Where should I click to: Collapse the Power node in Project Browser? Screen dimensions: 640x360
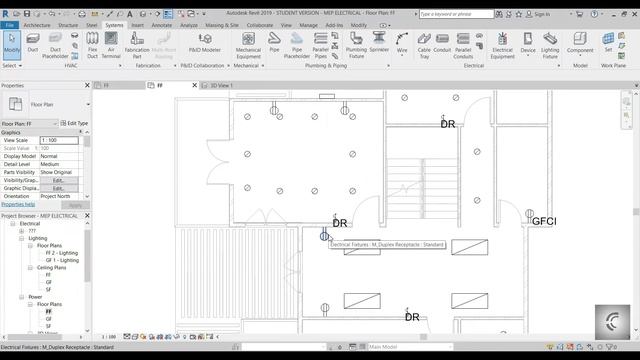pos(22,297)
